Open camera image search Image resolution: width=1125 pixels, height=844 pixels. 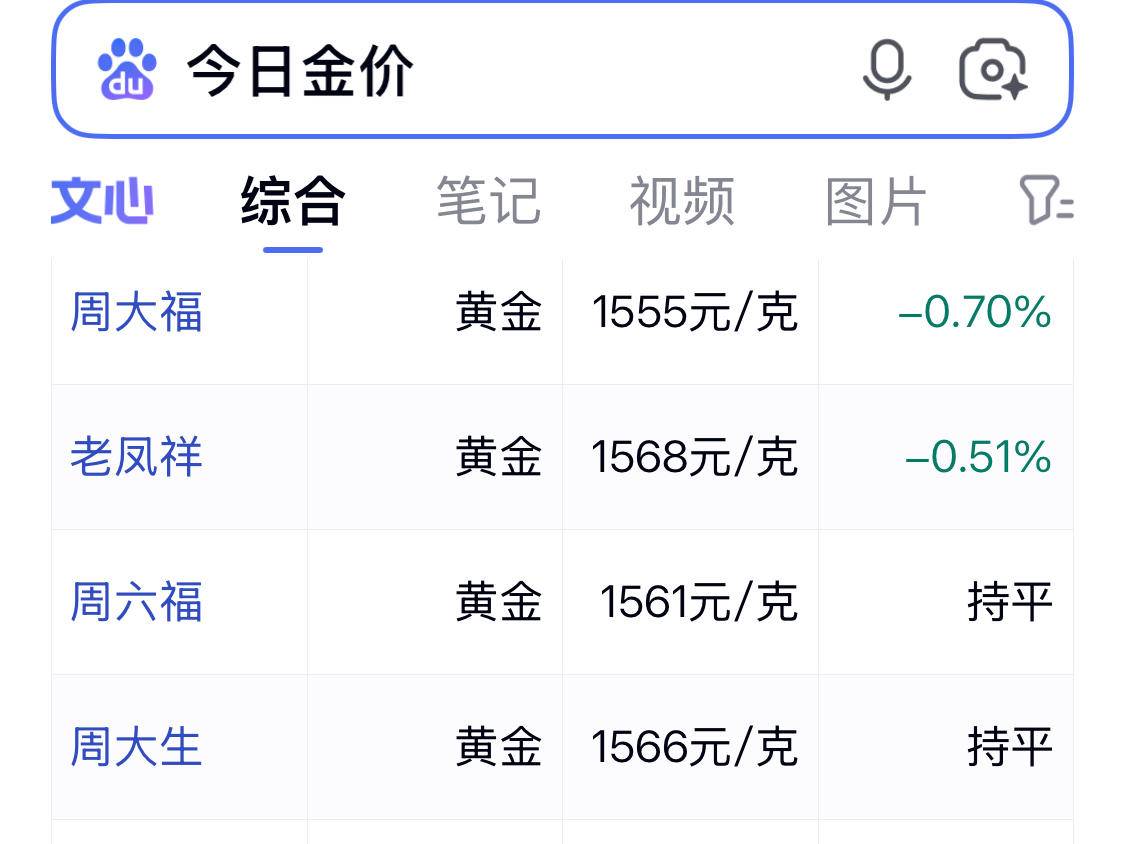pyautogui.click(x=993, y=70)
